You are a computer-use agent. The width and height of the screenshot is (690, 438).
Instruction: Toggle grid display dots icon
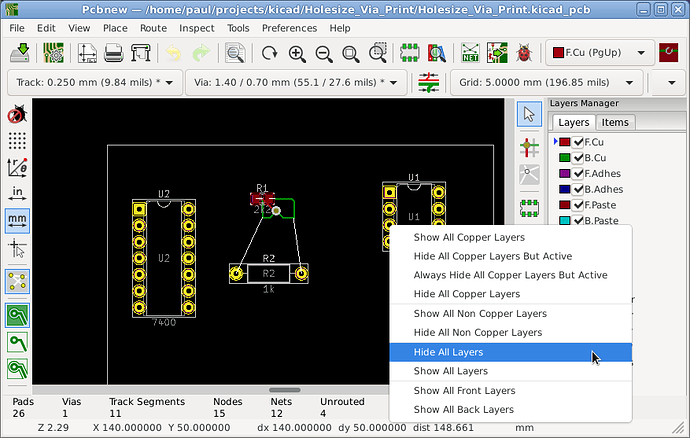pyautogui.click(x=17, y=141)
